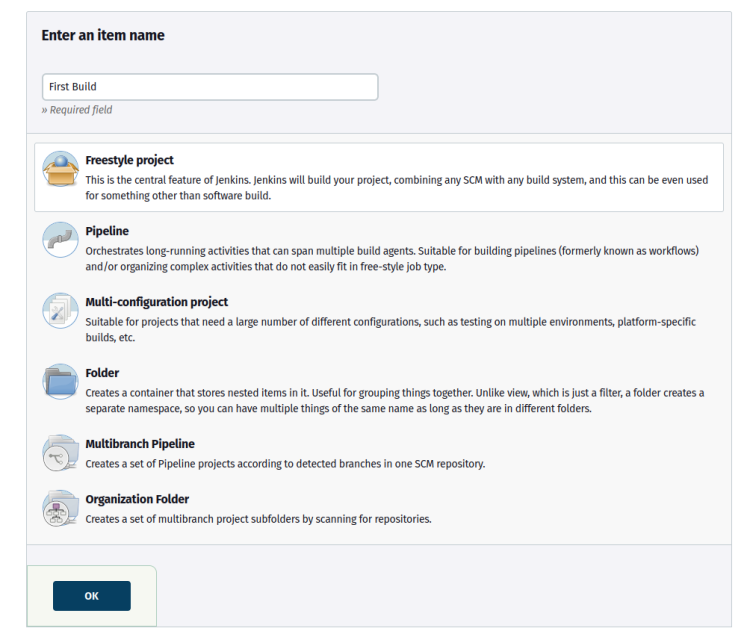
Task: Click Multi-configuration description about multiple environments
Action: (x=390, y=329)
